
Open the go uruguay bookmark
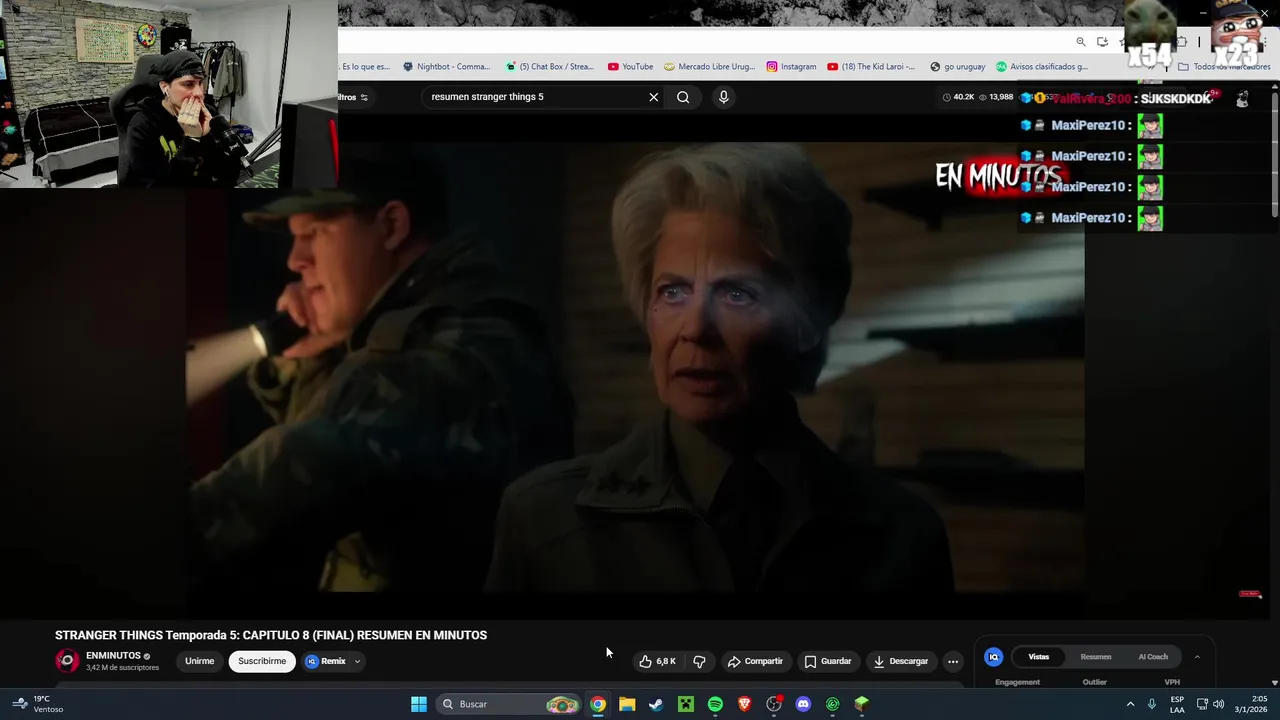coord(957,67)
